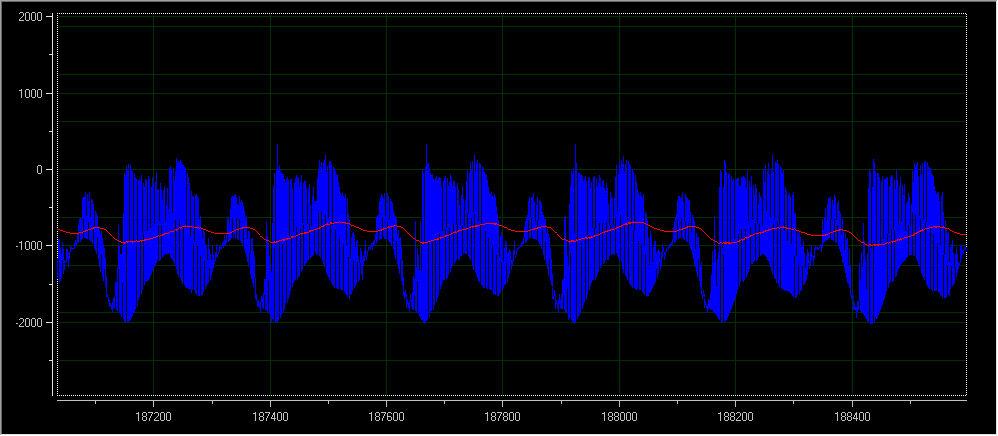
Task: Click the blue waveform trough bottom near 188430
Action: coord(871,323)
